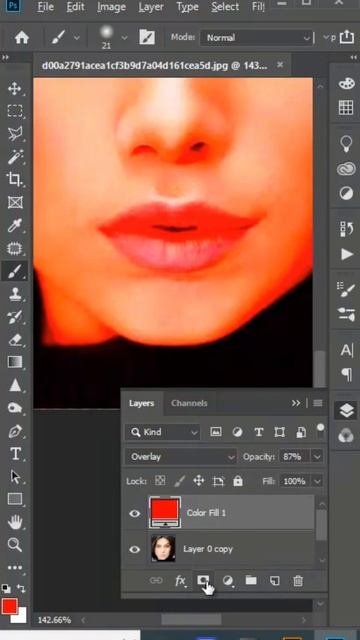Open the Edit Toolbar three-dots menu
Screen dimensions: 360x640
pos(15,568)
